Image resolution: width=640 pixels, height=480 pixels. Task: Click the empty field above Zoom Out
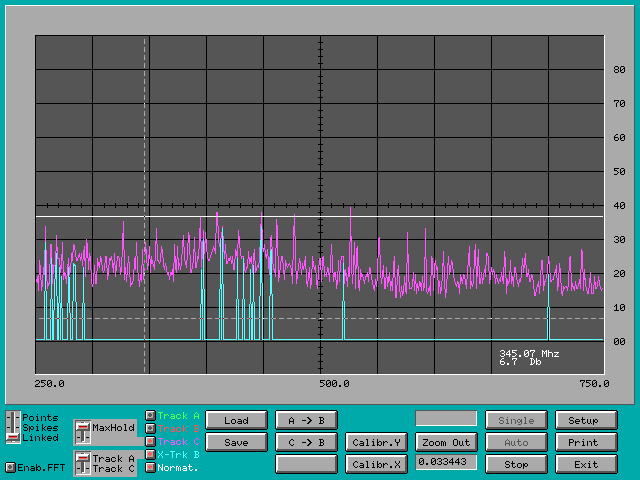click(446, 418)
